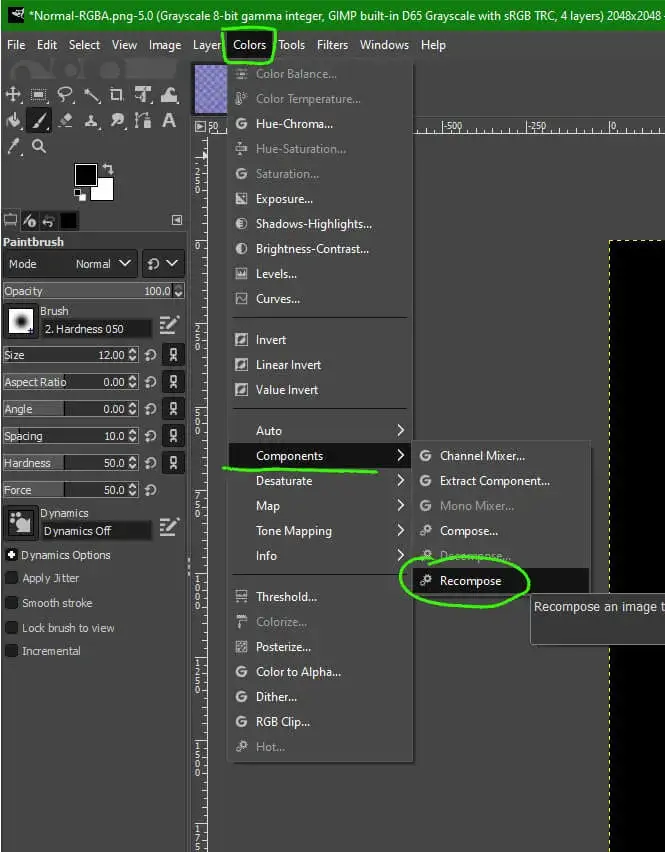
Task: Choose the Text tool
Action: click(x=169, y=120)
